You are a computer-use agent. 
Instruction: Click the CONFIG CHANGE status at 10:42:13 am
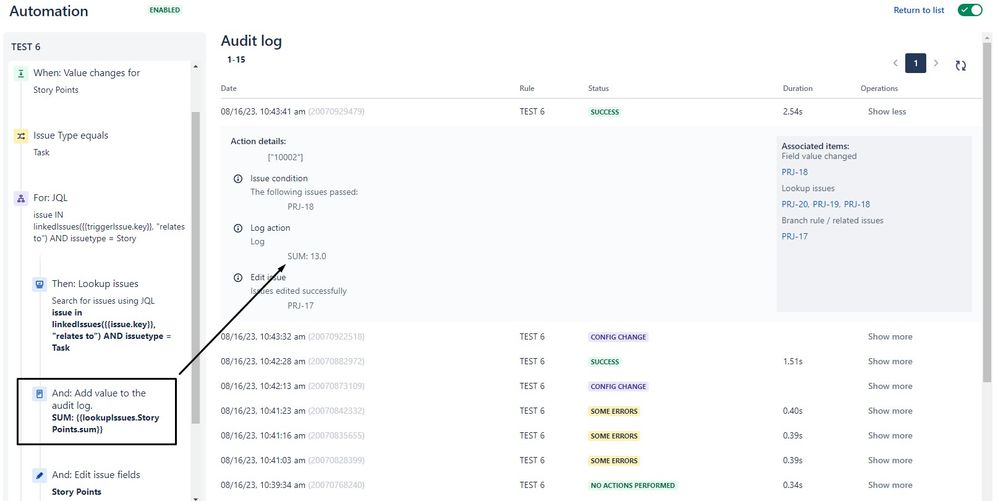[618, 386]
